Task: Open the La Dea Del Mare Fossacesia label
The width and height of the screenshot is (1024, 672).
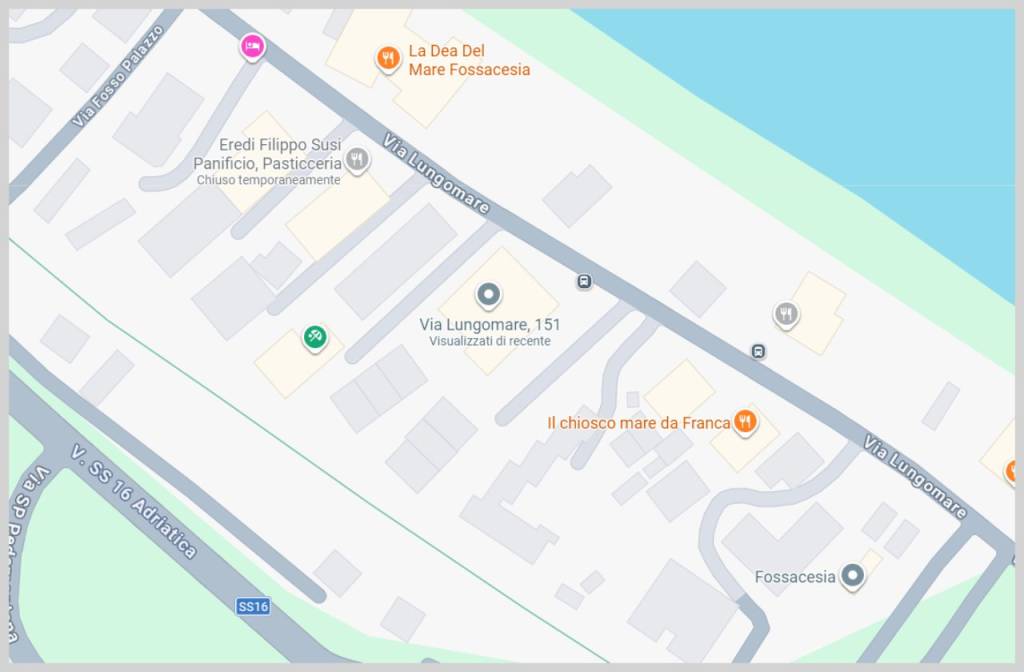Action: click(x=469, y=60)
